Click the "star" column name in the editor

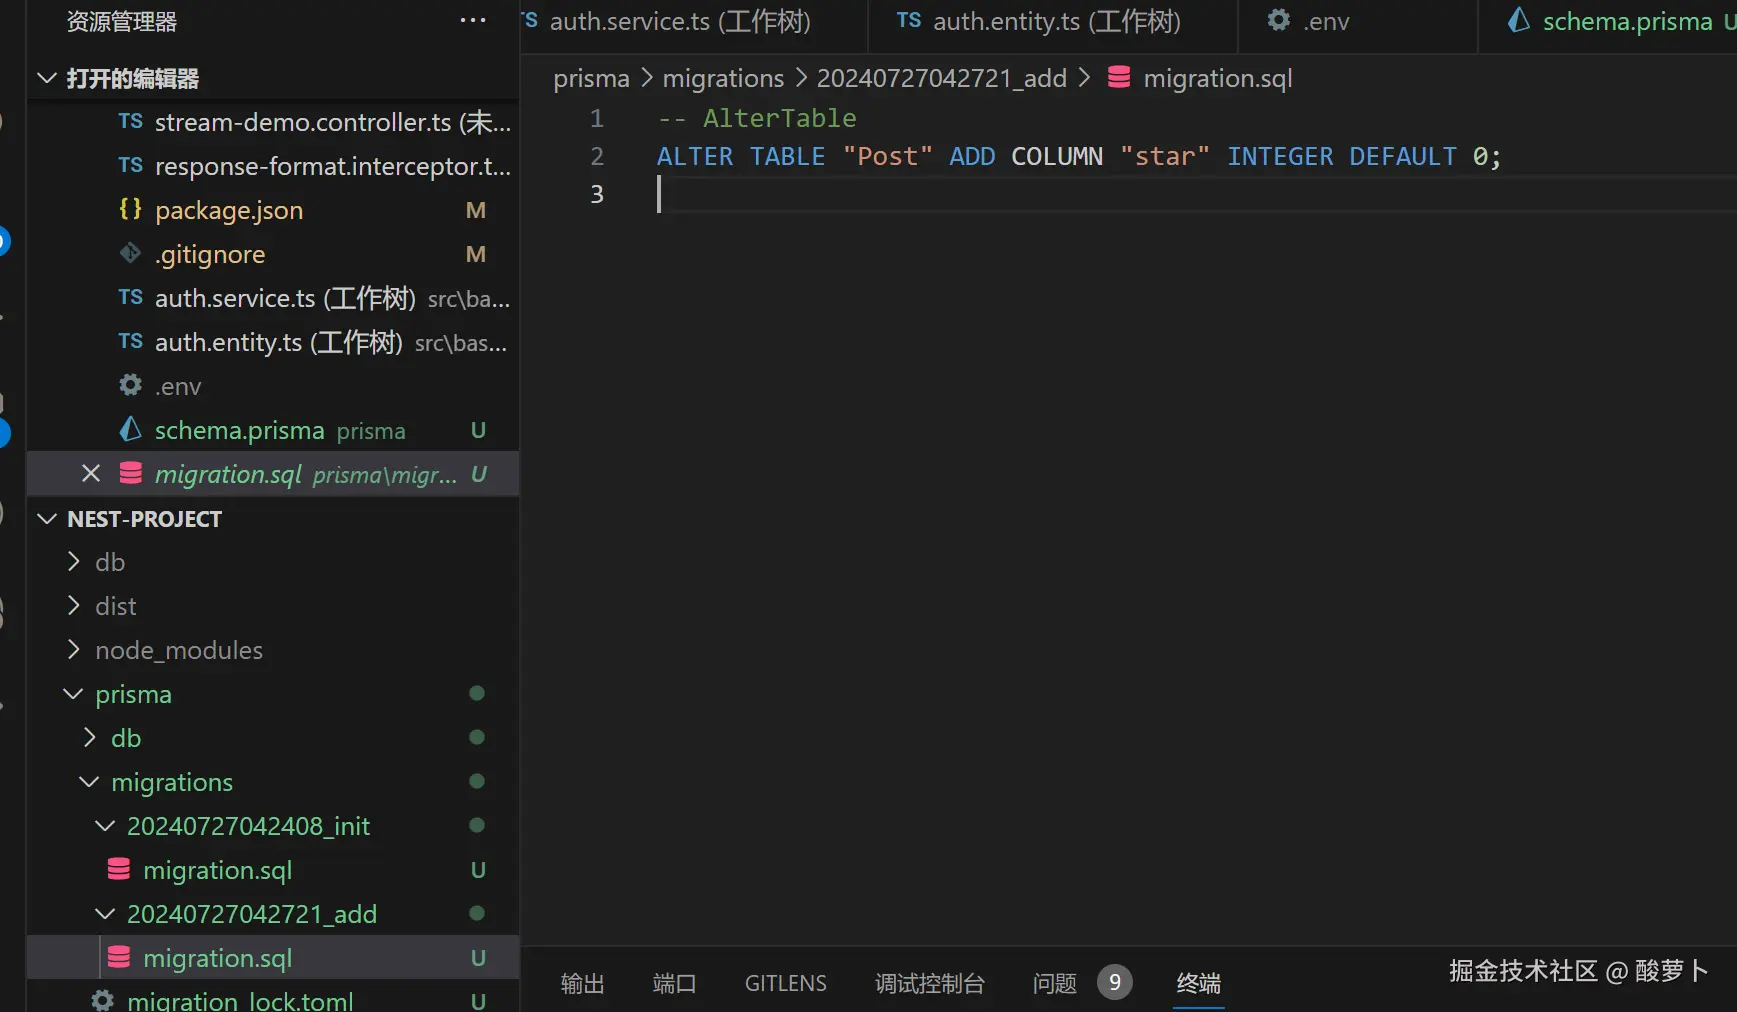pyautogui.click(x=1165, y=156)
